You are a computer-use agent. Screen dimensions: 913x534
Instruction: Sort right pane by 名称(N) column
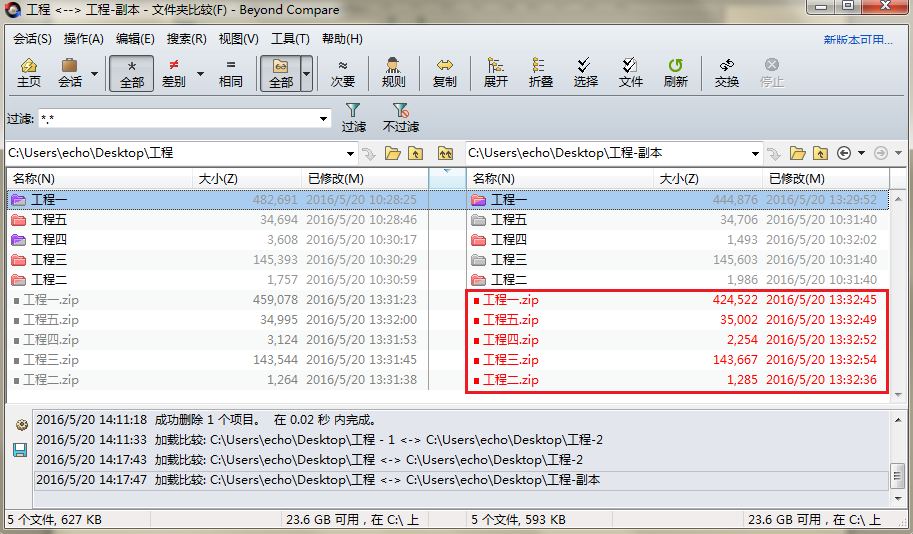click(560, 179)
